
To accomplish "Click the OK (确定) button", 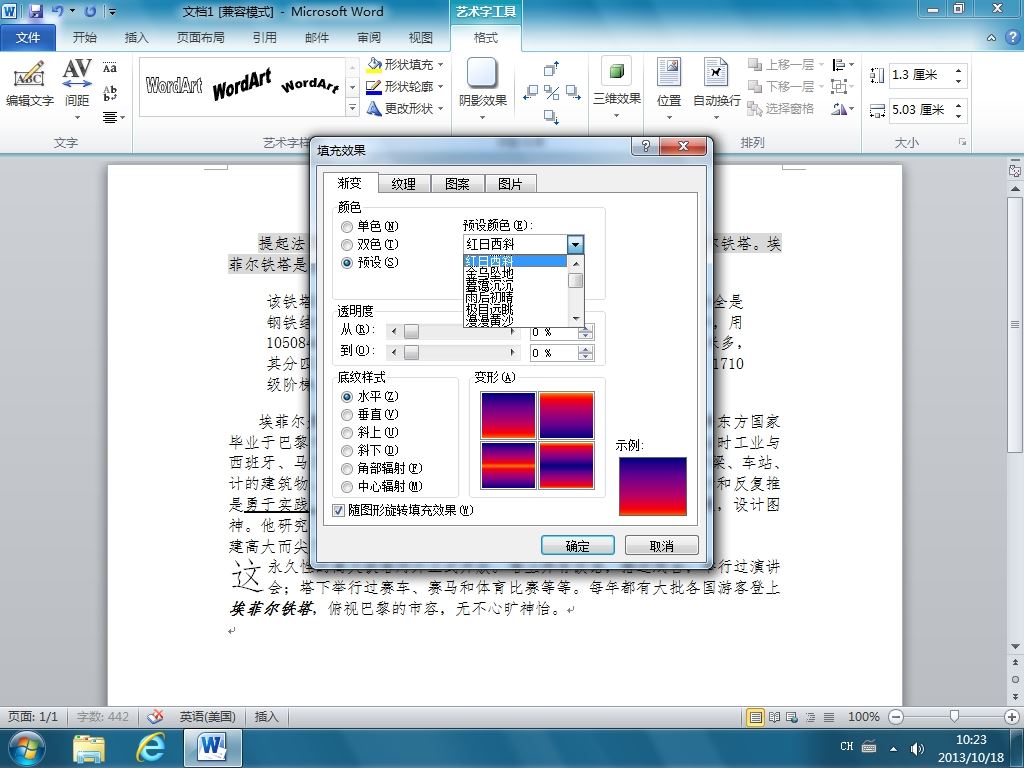I will 577,545.
